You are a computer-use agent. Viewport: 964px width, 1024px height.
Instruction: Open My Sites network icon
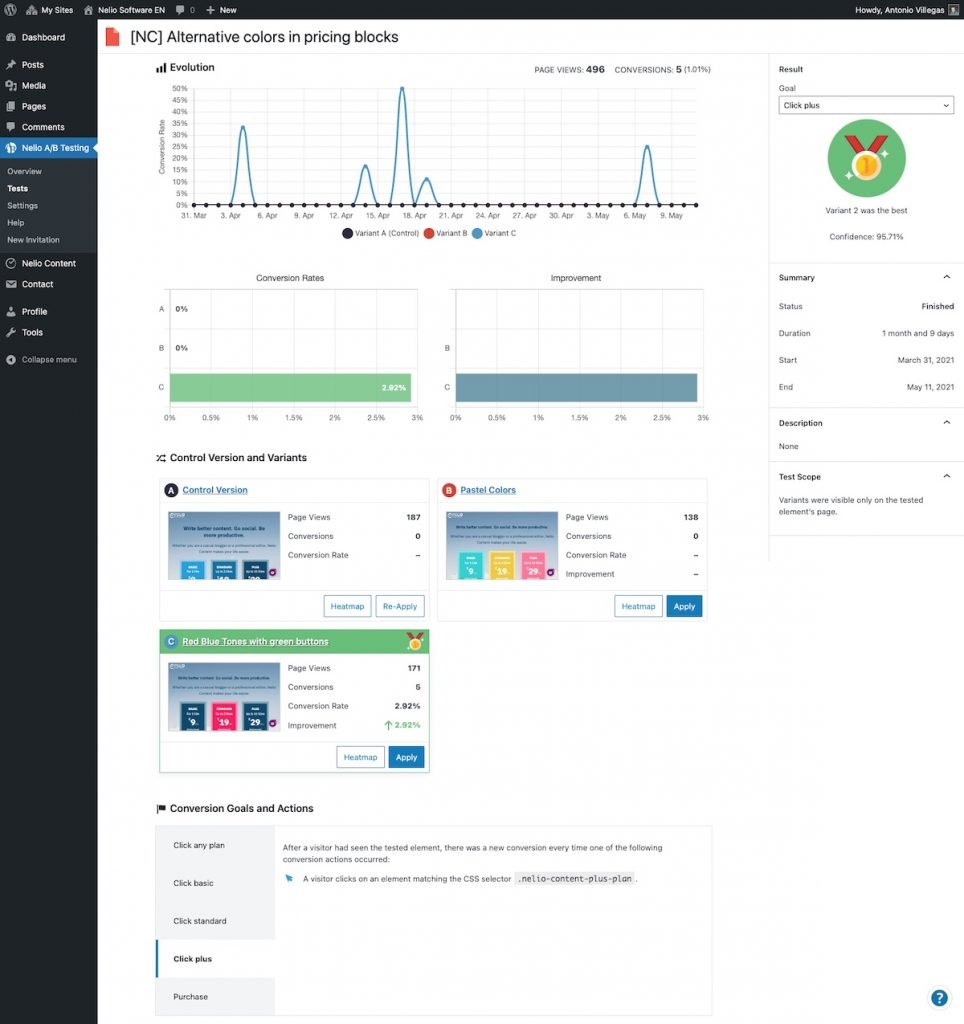tap(31, 10)
